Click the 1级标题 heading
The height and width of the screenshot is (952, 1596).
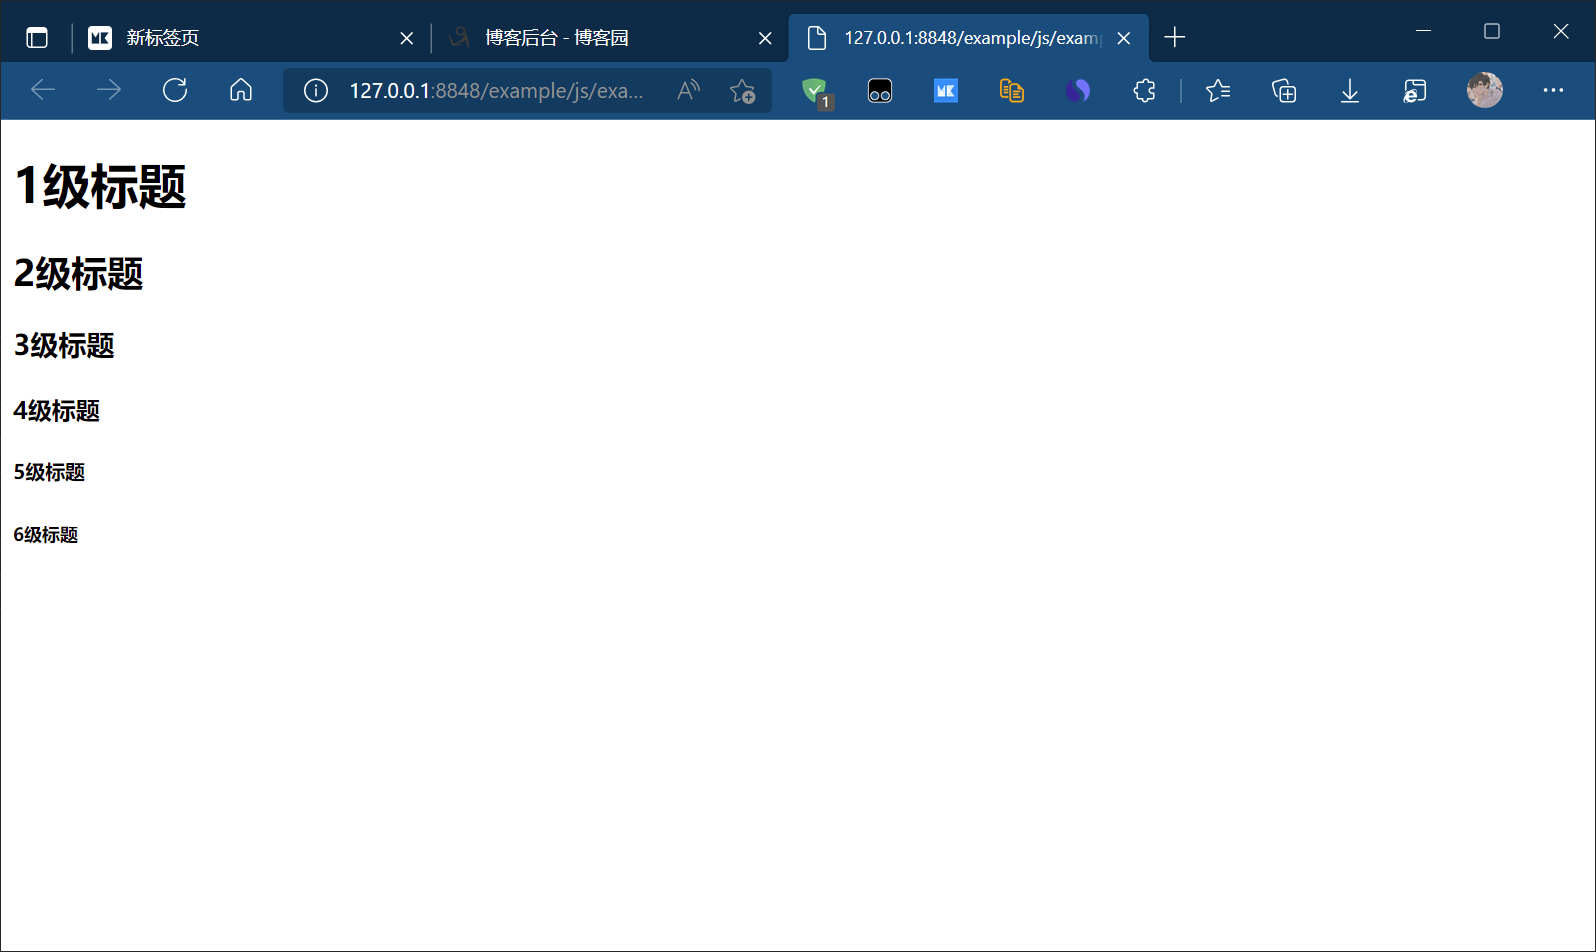click(x=100, y=187)
